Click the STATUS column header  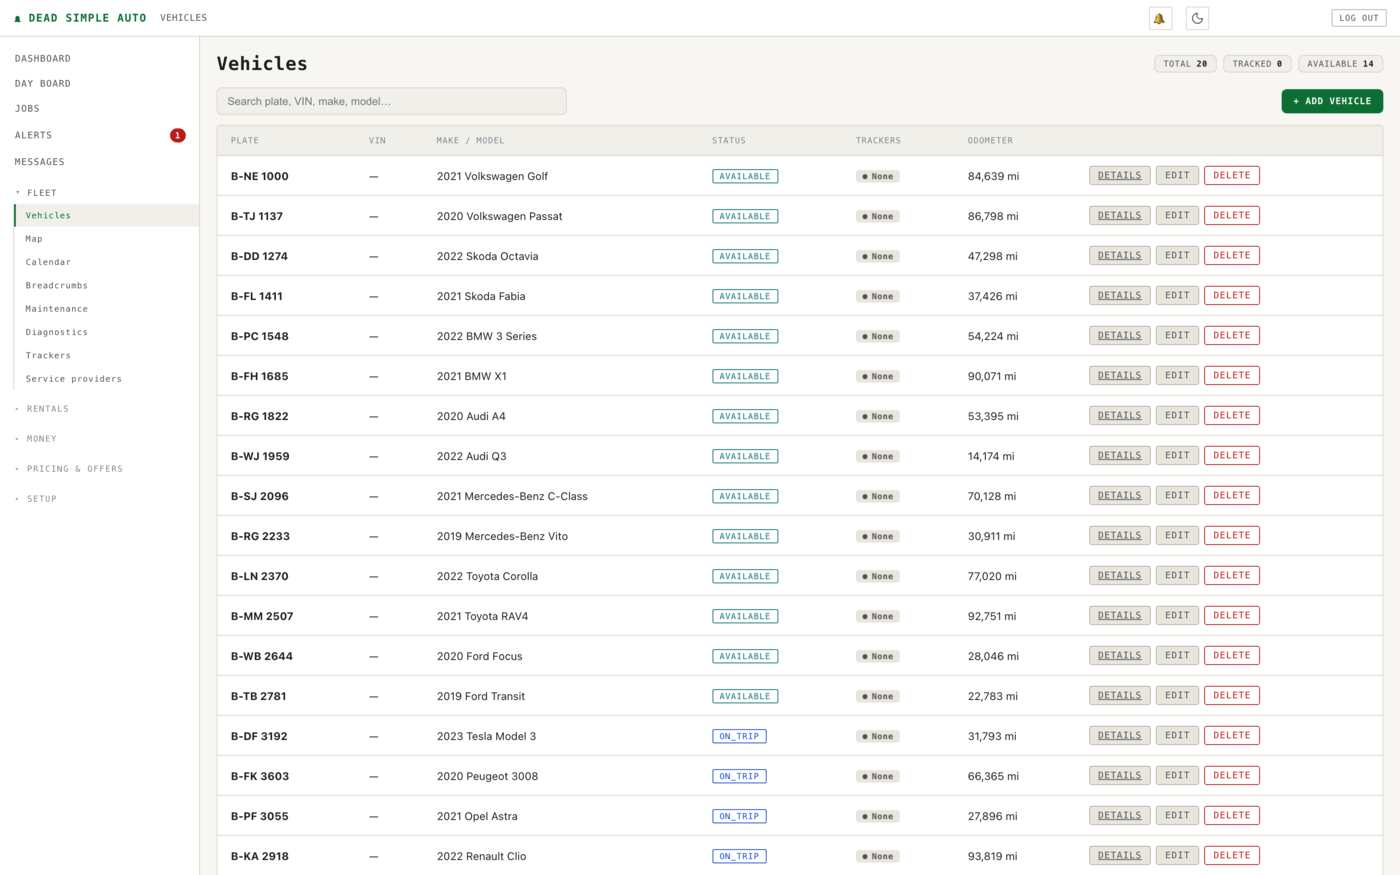[728, 141]
